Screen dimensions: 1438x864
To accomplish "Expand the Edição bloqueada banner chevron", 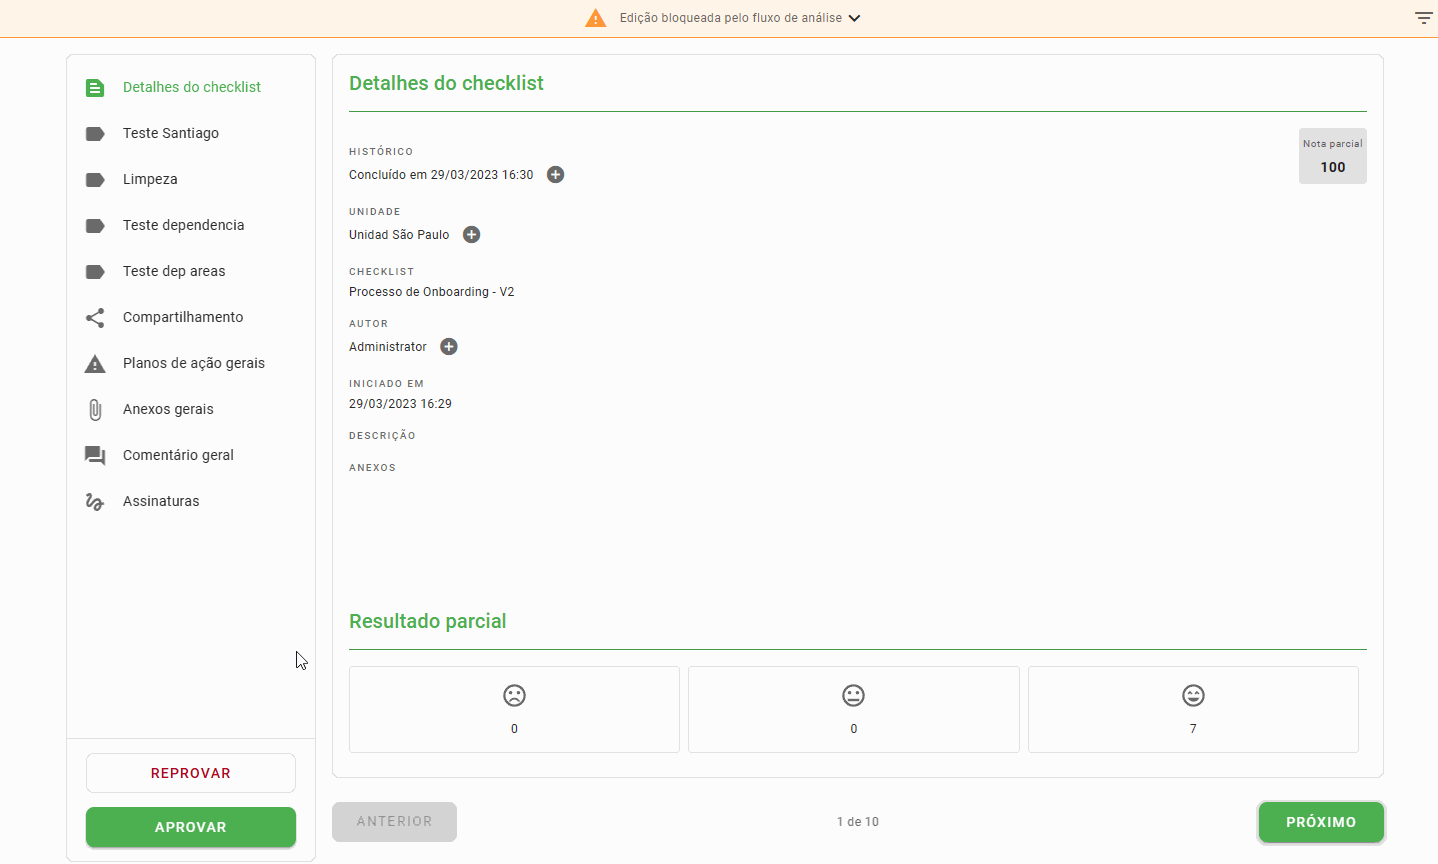I will 854,18.
